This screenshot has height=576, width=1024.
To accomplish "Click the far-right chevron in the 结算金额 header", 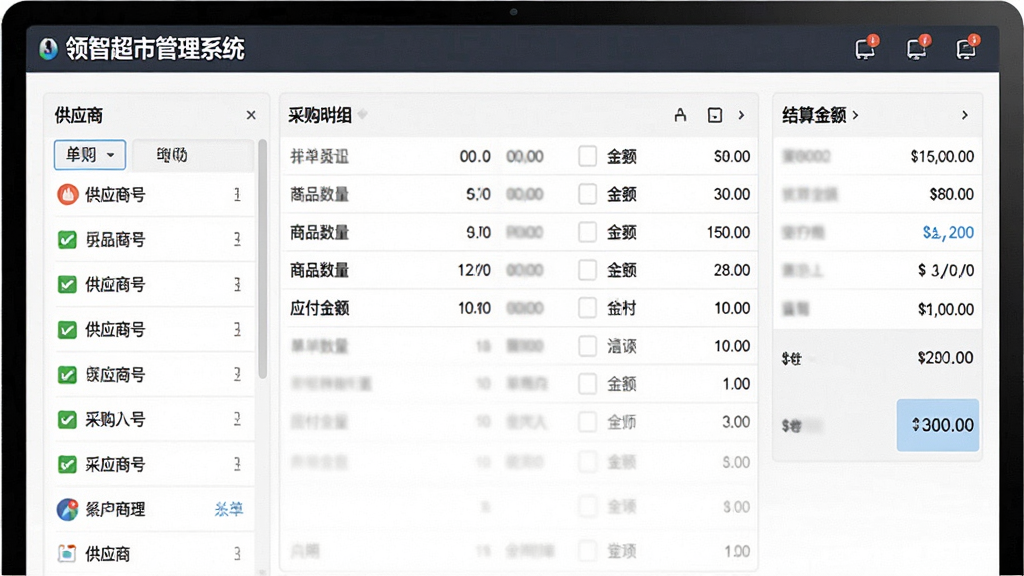I will [965, 115].
